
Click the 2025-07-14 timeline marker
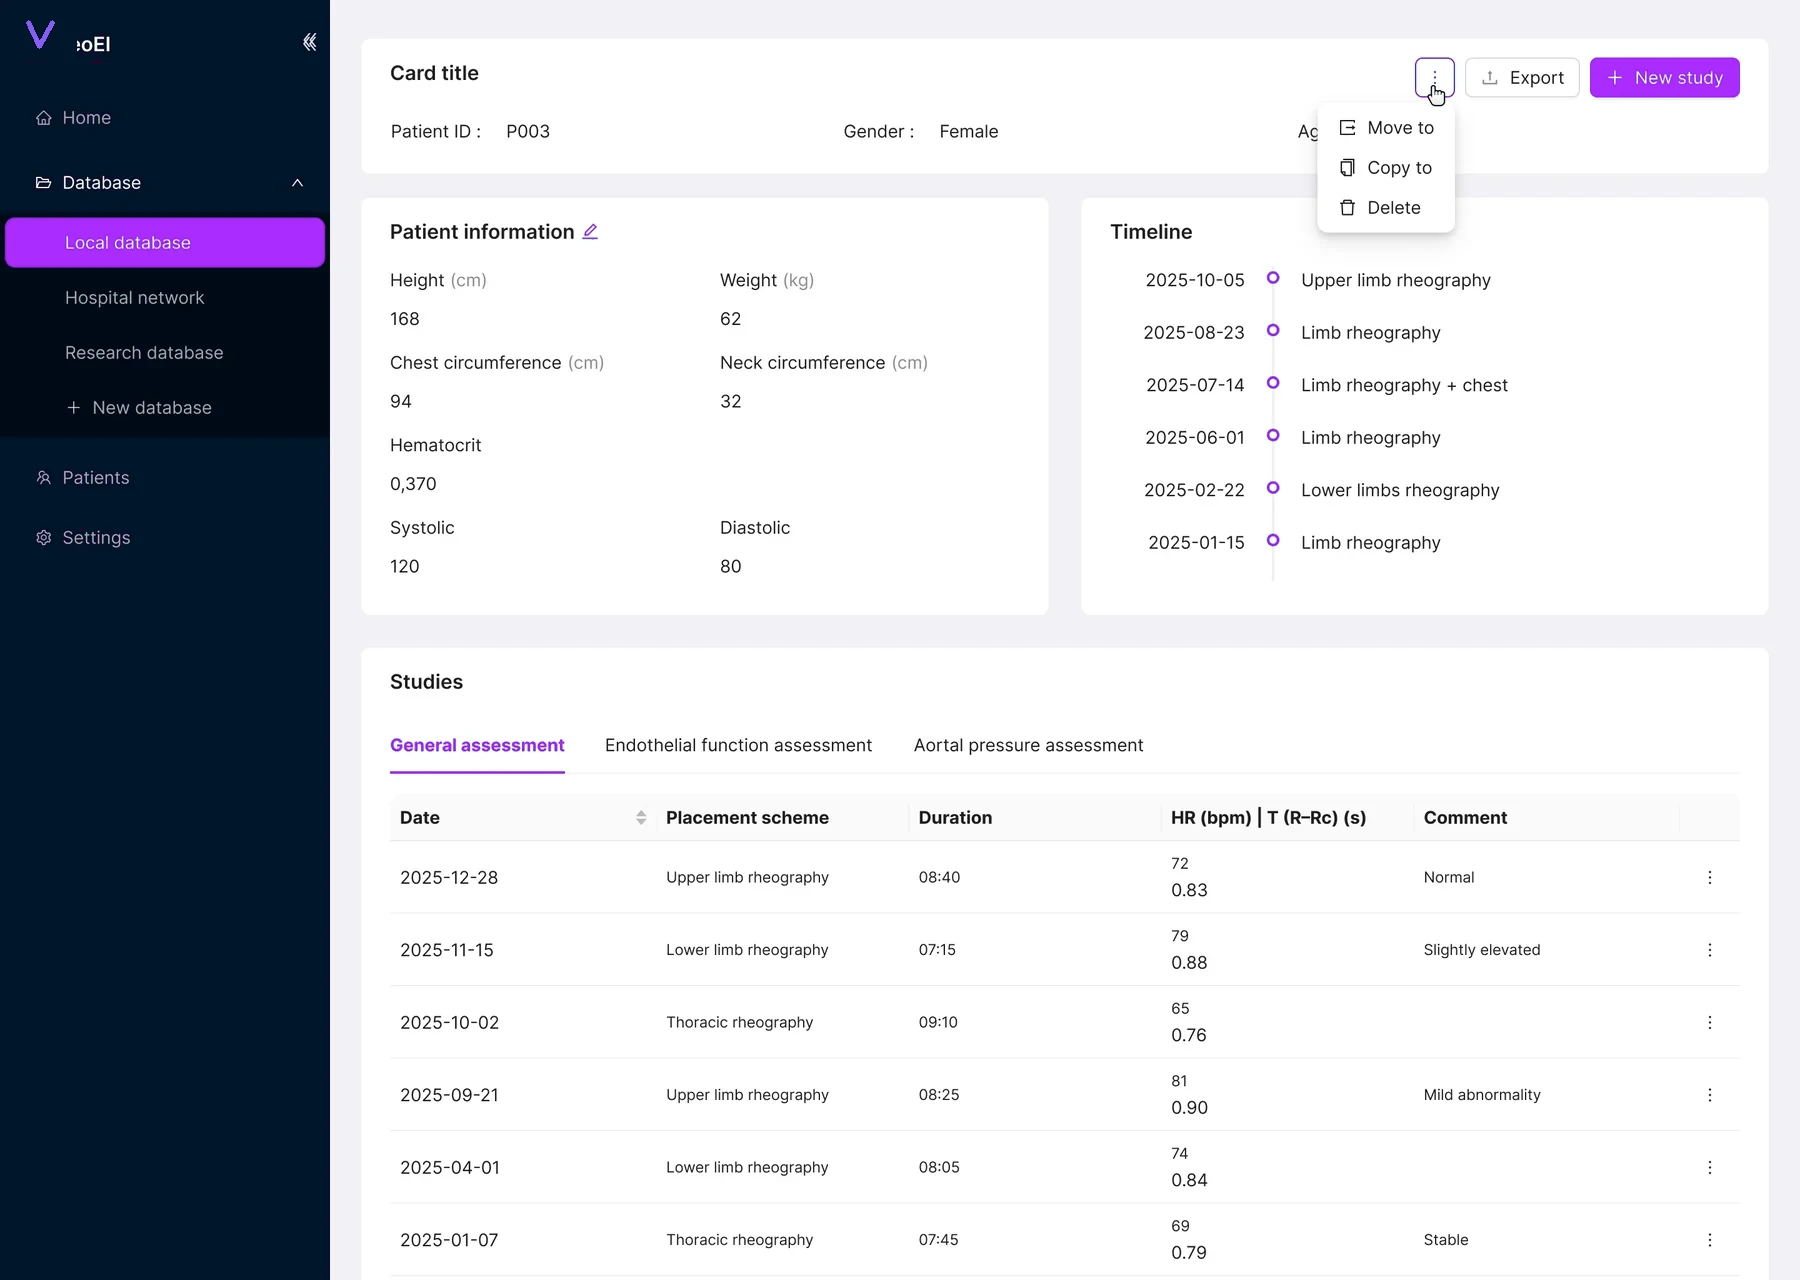tap(1273, 383)
